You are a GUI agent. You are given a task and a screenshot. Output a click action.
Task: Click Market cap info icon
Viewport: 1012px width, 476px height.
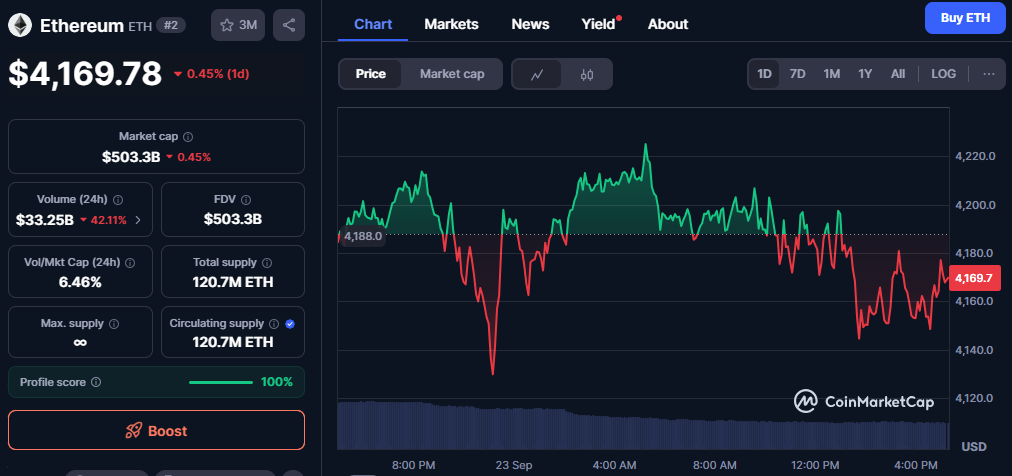(188, 136)
